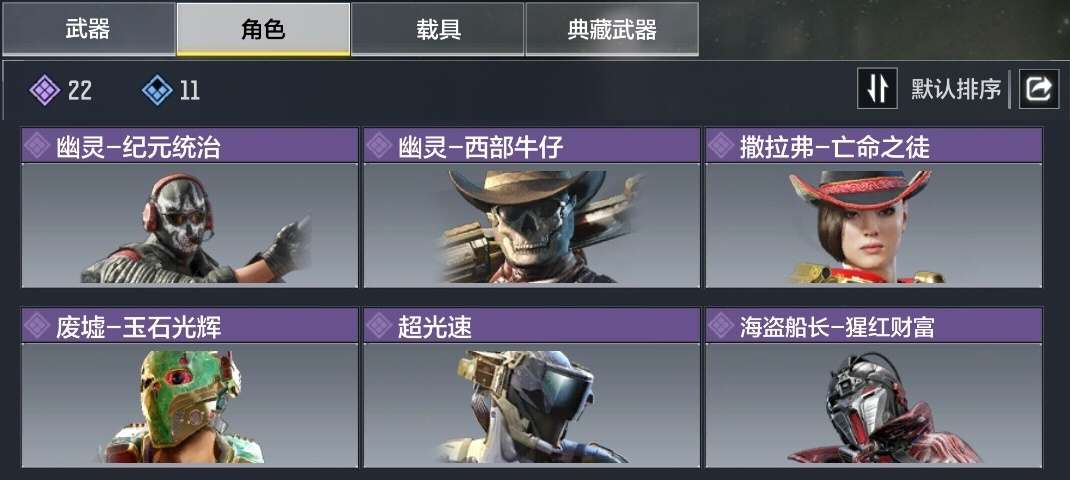
Task: Click rarity icon beside 幽灵-纪元统治
Action: click(37, 145)
